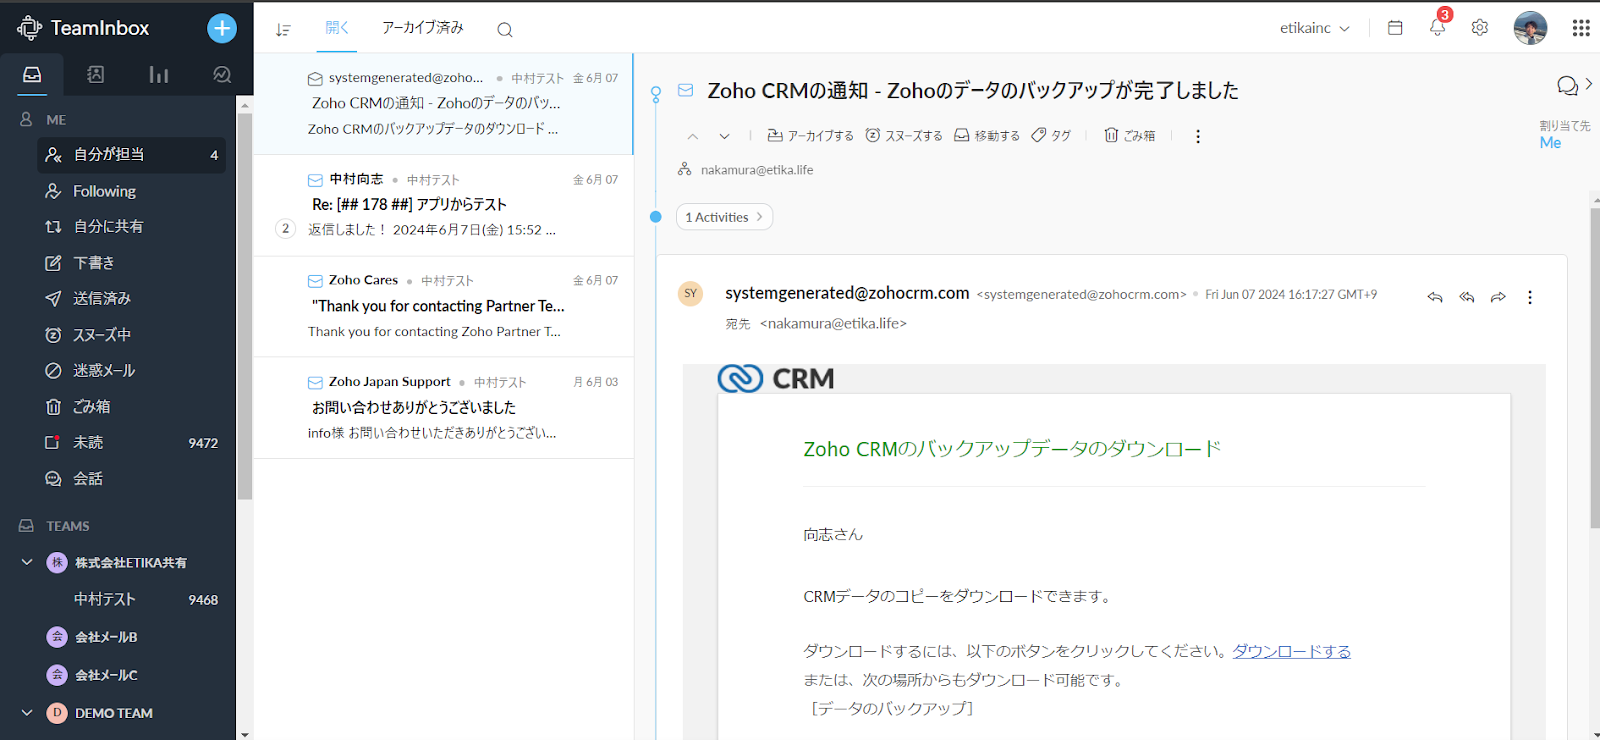Open the etikainc organization dropdown
This screenshot has width=1600, height=740.
tap(1315, 28)
